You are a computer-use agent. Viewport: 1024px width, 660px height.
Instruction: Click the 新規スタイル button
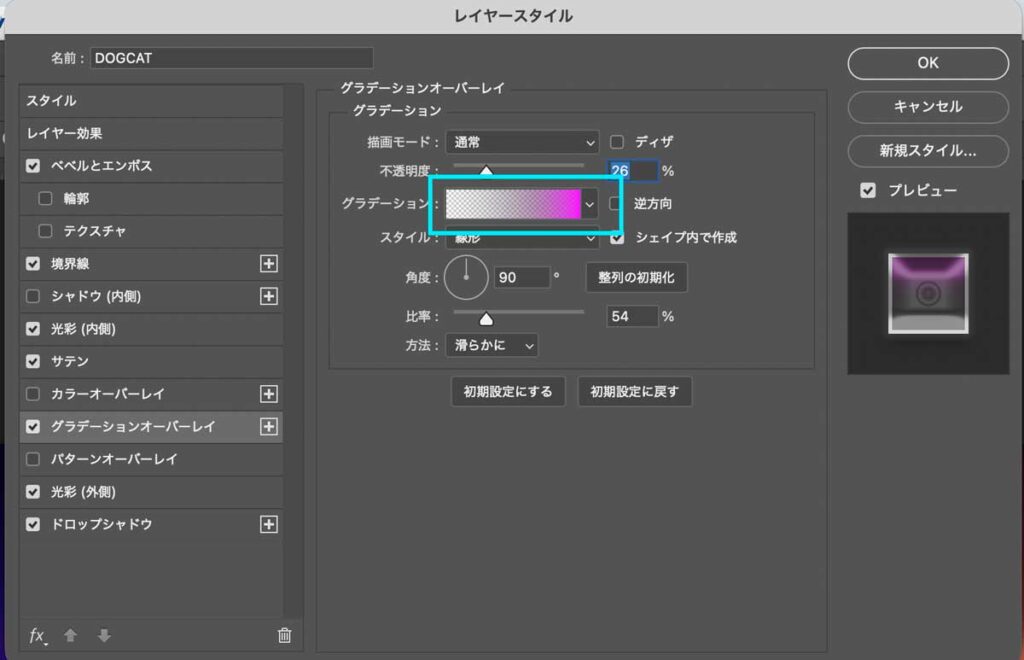tap(927, 151)
